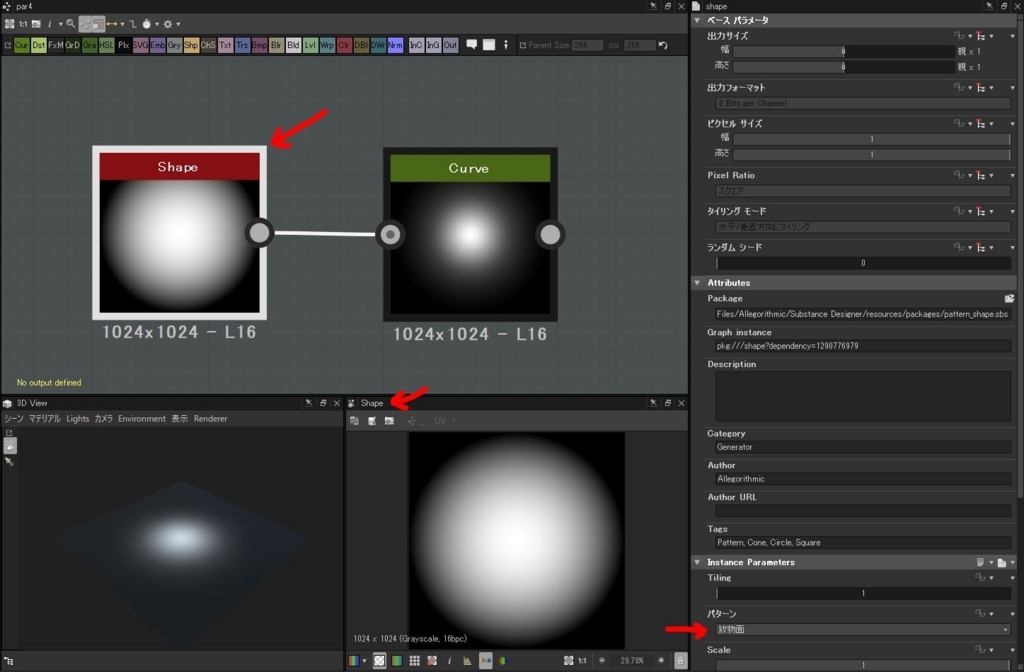Click the 出力サイズ 高さ slider
This screenshot has width=1024, height=672.
coord(843,67)
